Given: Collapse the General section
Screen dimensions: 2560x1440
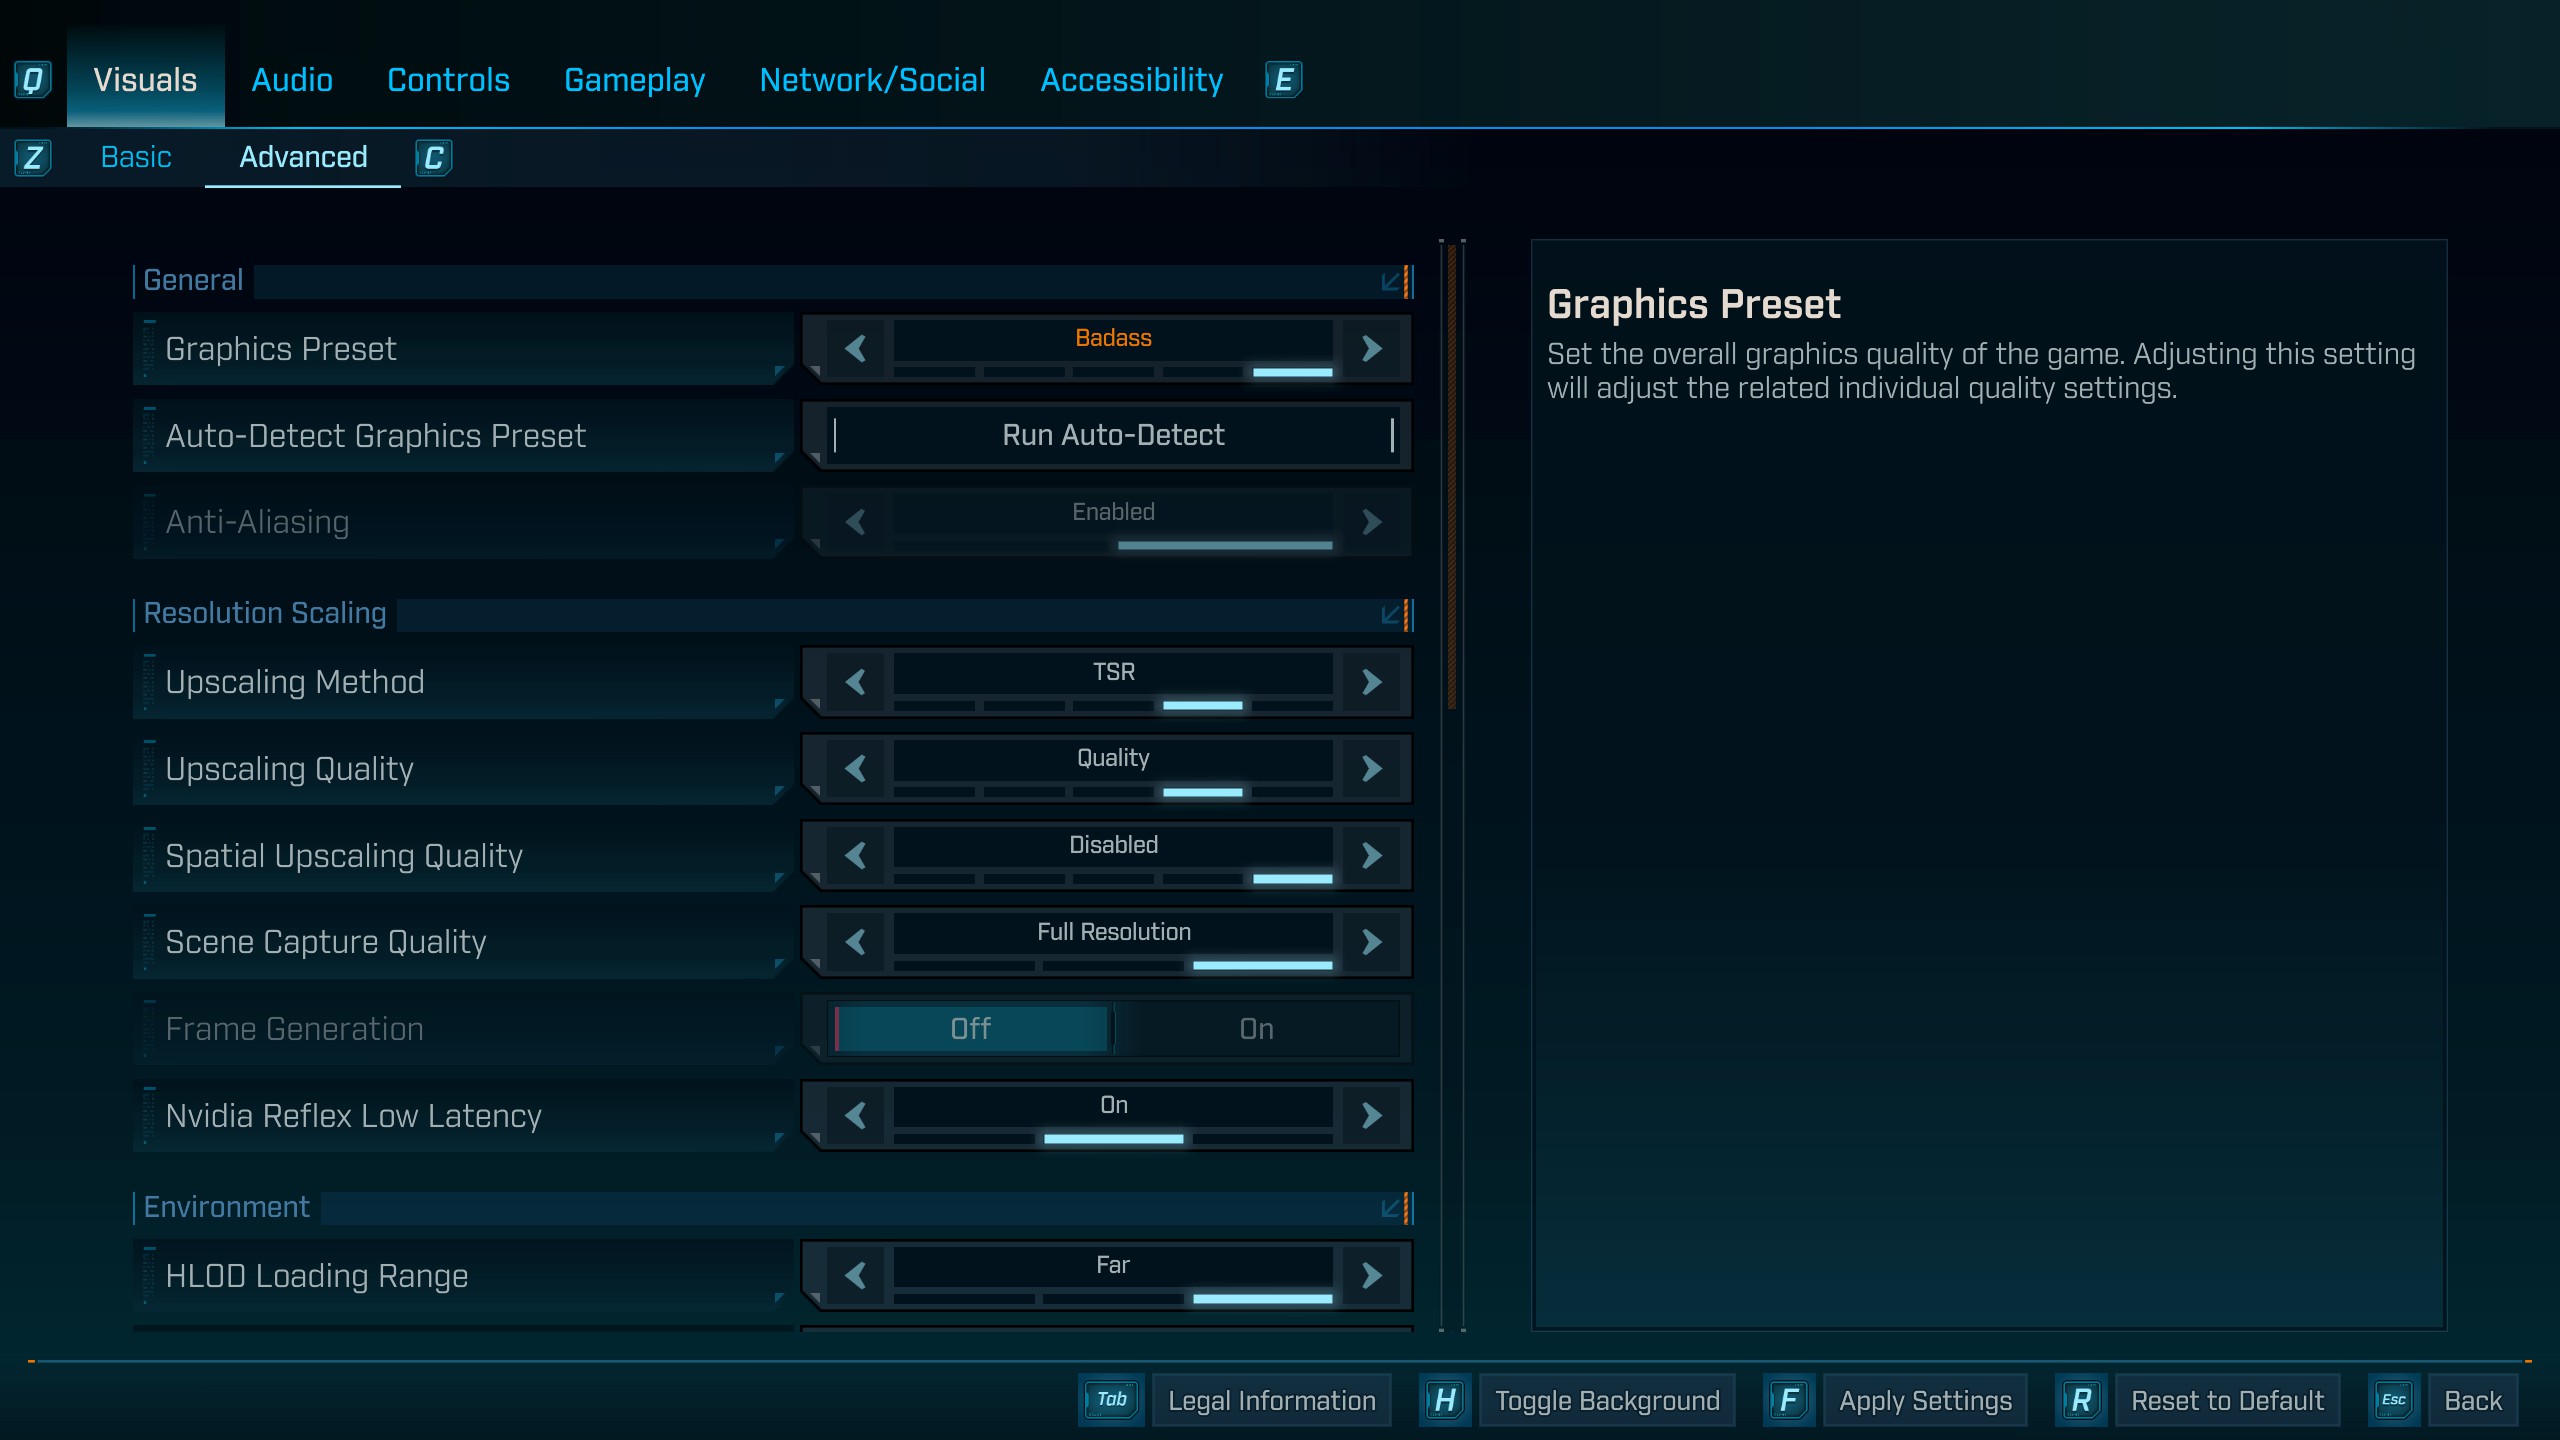Looking at the screenshot, I should [x=1391, y=282].
